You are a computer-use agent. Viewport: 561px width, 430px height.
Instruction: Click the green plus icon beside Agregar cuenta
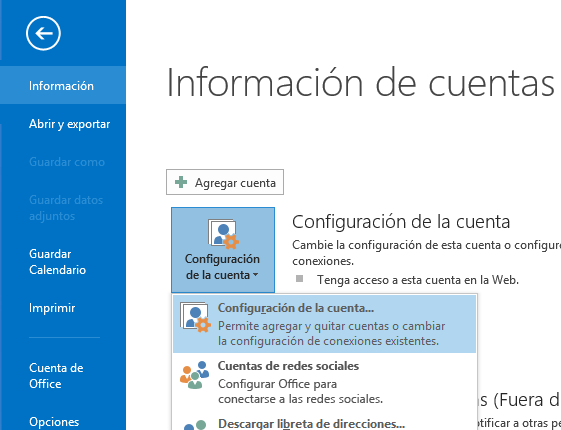click(181, 182)
